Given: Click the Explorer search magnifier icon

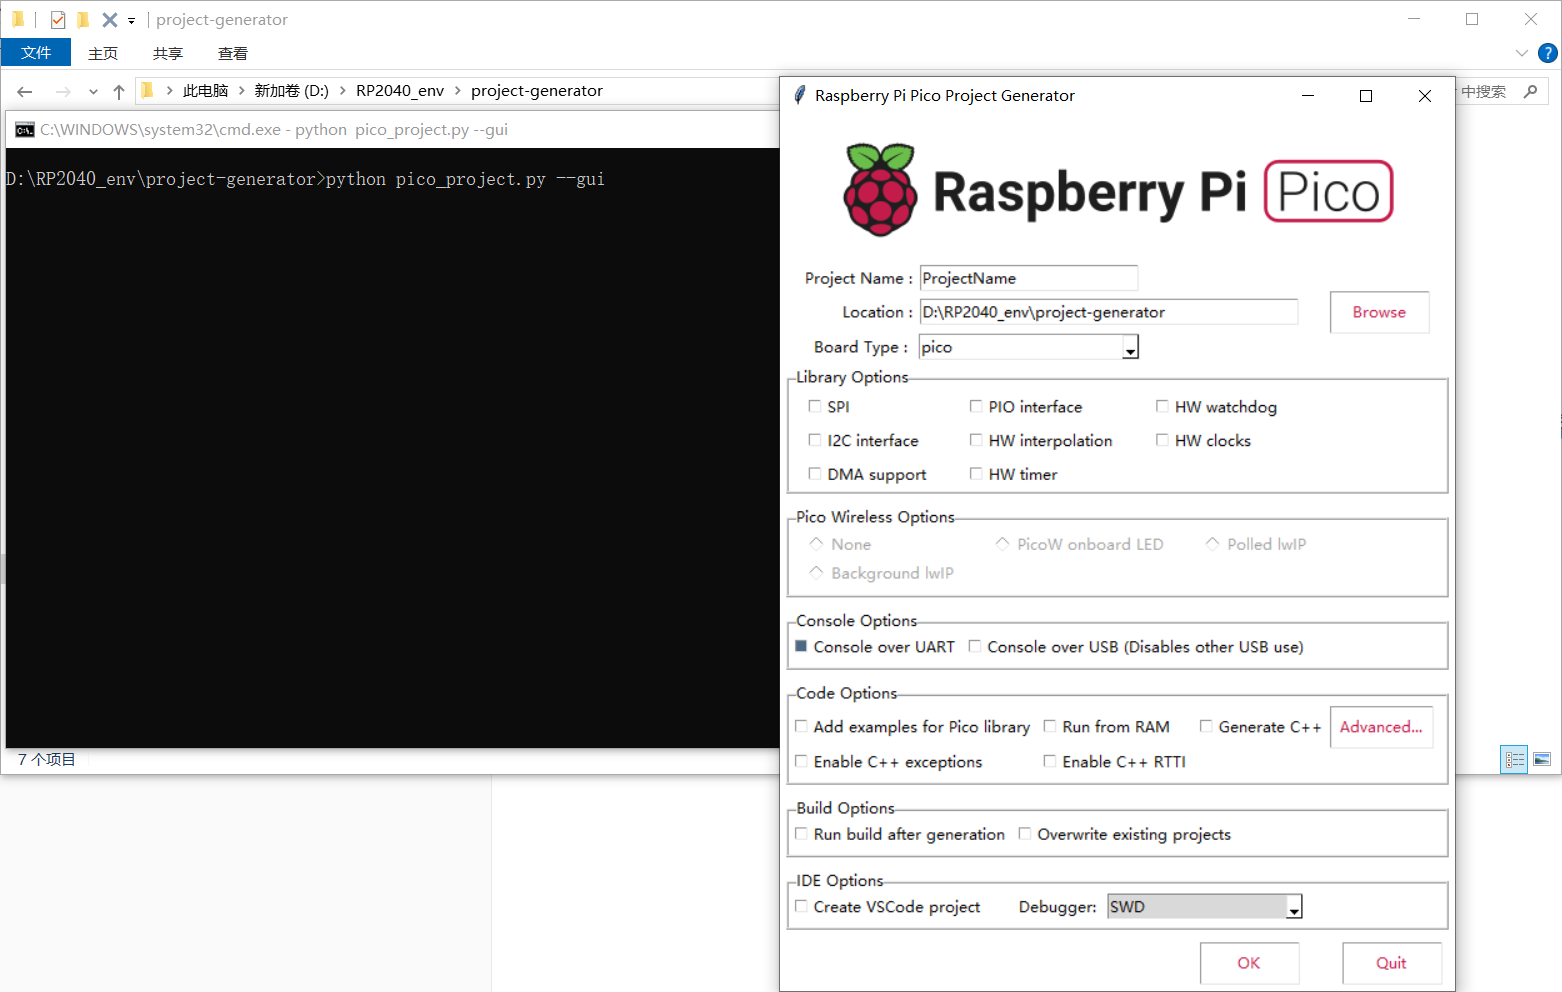Looking at the screenshot, I should point(1531,91).
